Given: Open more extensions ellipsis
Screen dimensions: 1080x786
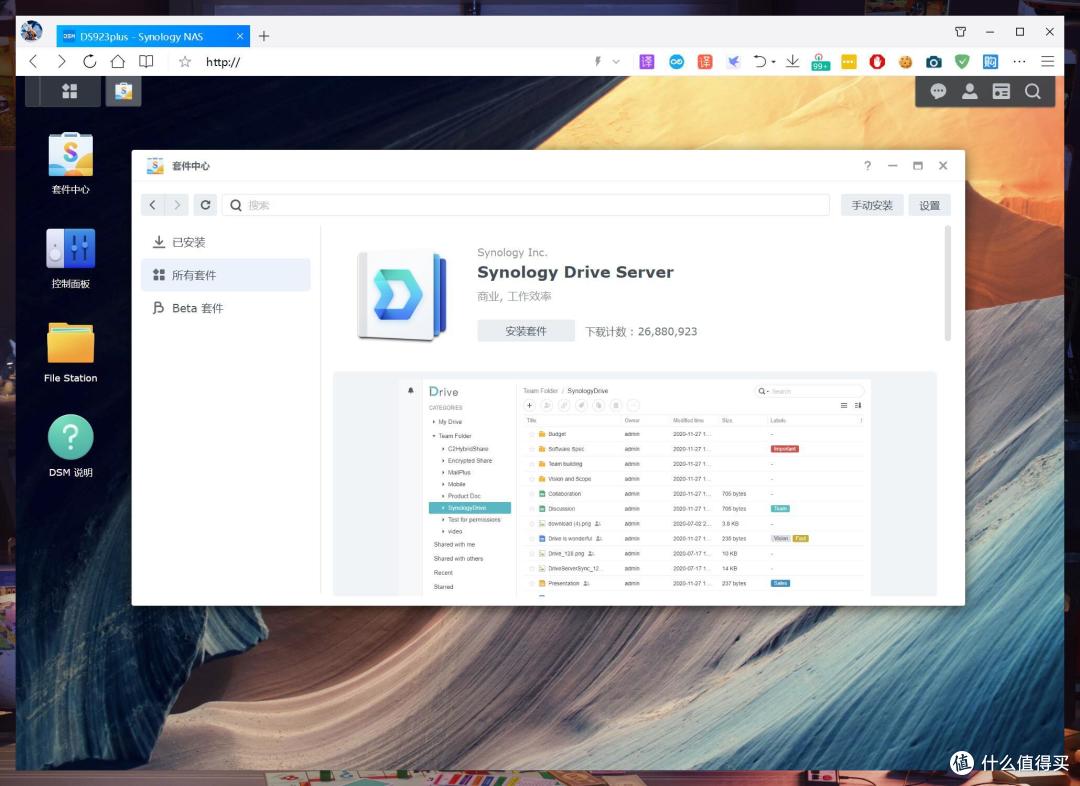Looking at the screenshot, I should [1019, 61].
